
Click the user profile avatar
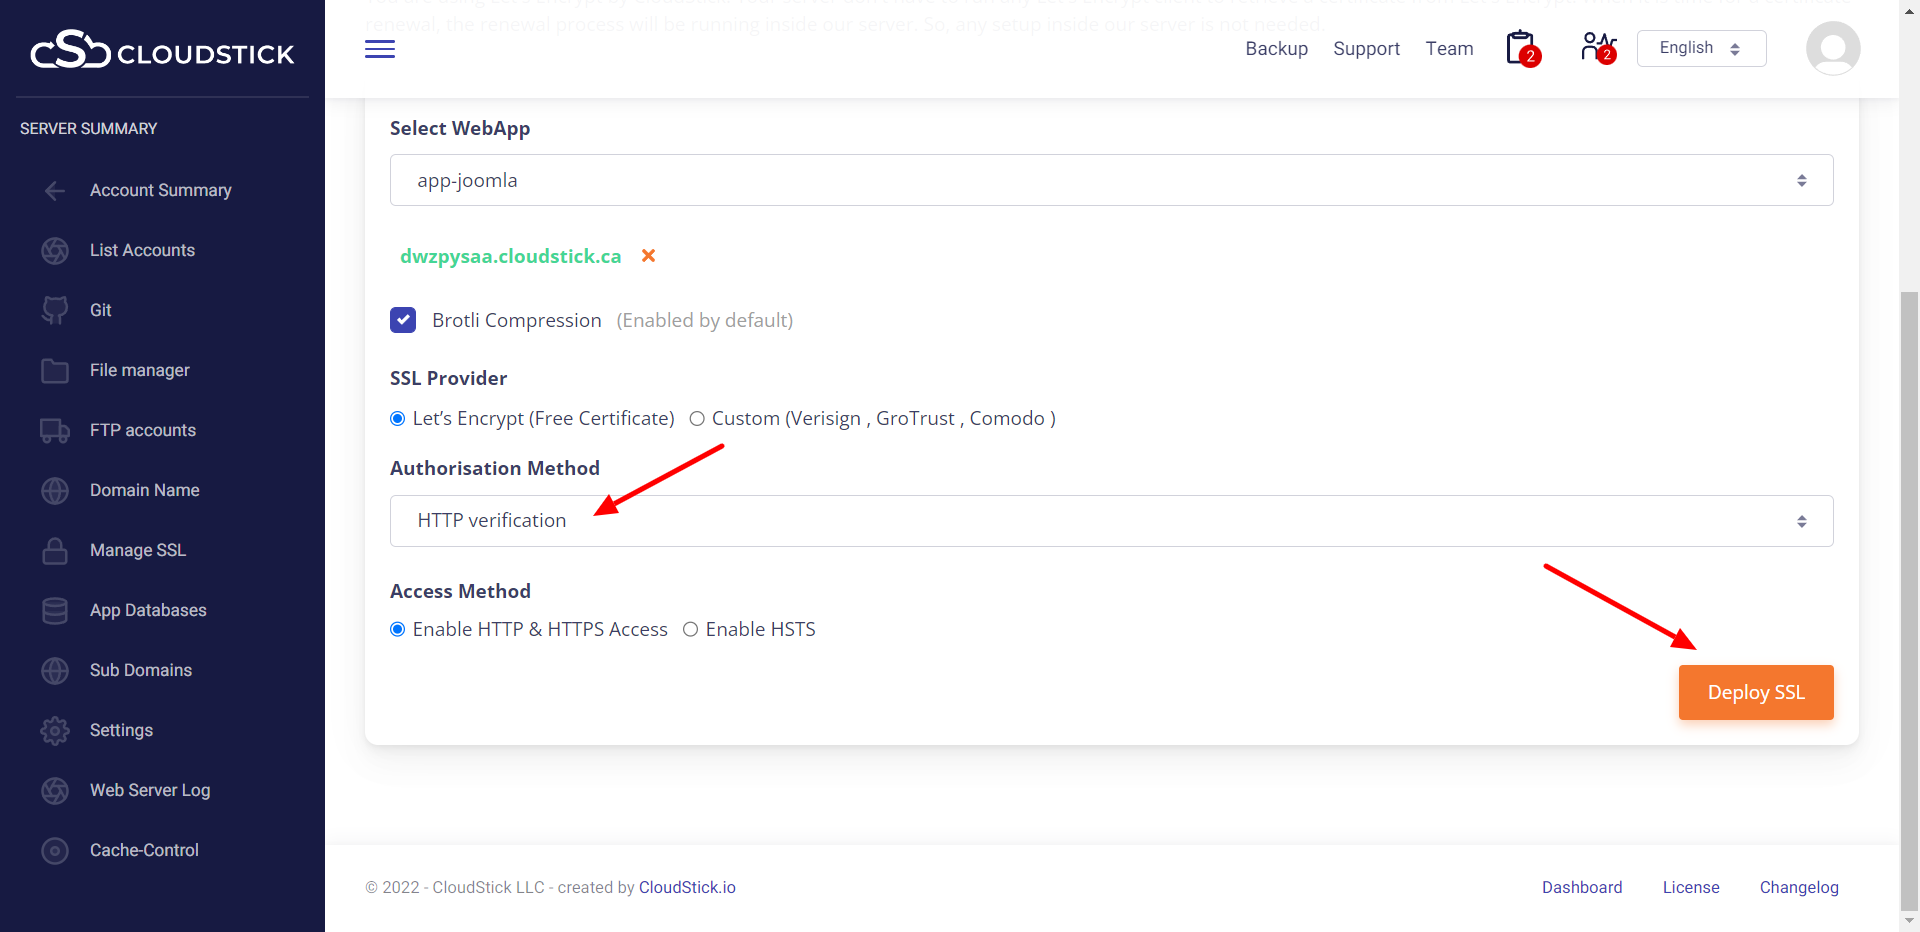coord(1832,49)
